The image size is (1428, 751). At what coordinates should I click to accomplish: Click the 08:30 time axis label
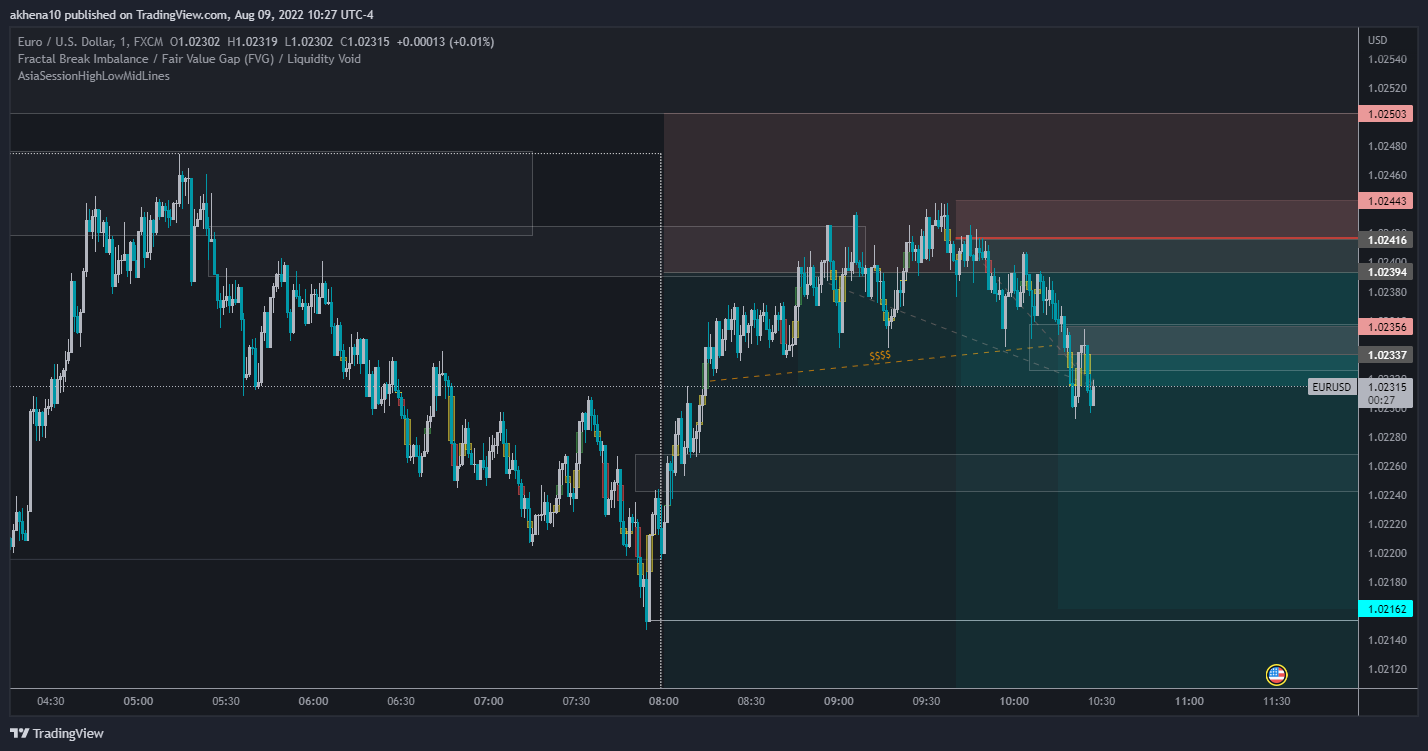point(751,701)
